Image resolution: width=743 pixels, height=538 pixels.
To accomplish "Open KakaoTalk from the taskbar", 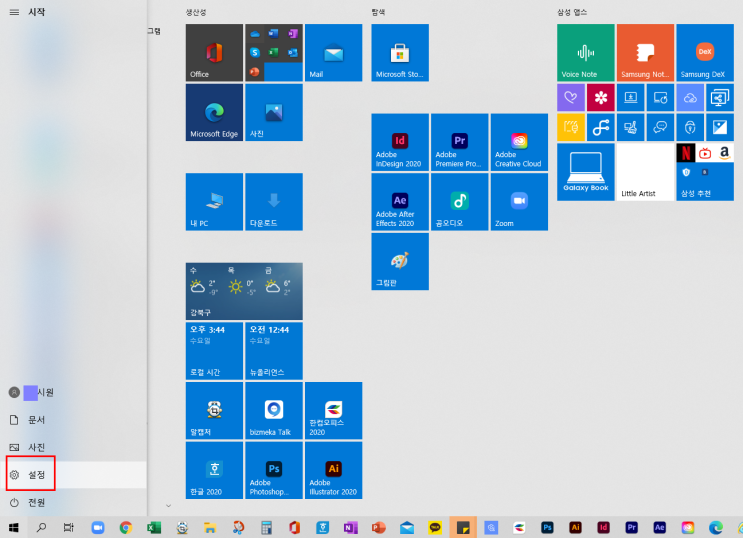I will (435, 527).
